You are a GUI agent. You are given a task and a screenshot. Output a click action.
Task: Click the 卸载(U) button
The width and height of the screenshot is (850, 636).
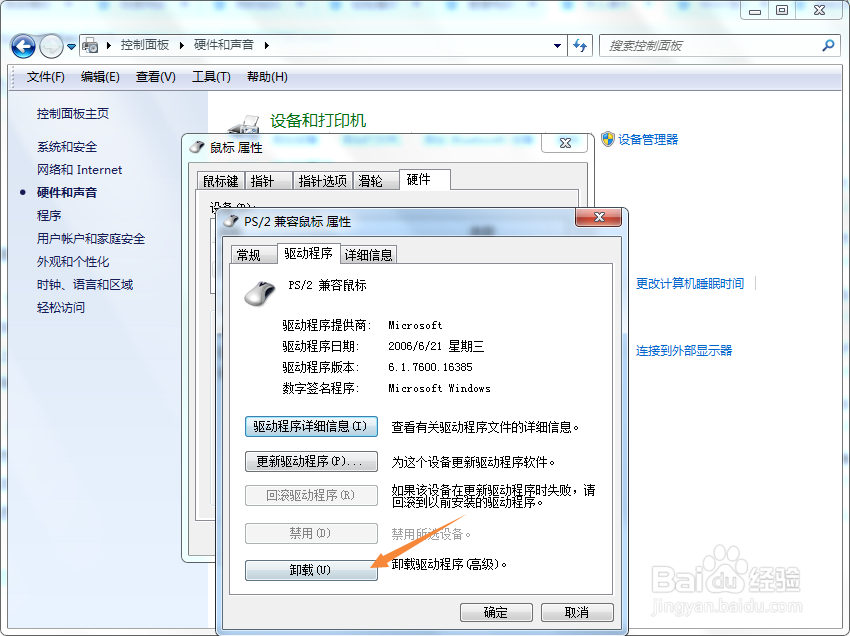coord(311,570)
